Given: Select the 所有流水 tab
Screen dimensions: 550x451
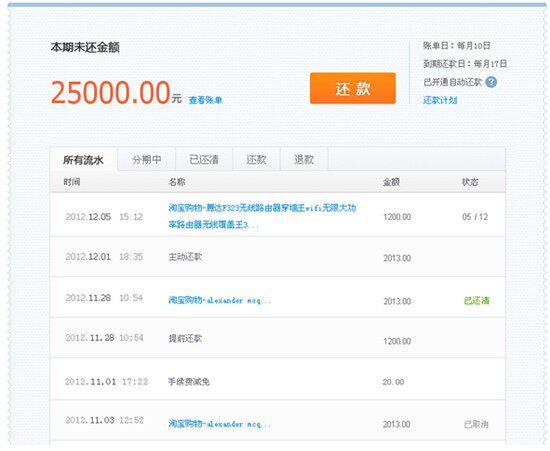Looking at the screenshot, I should [x=83, y=160].
